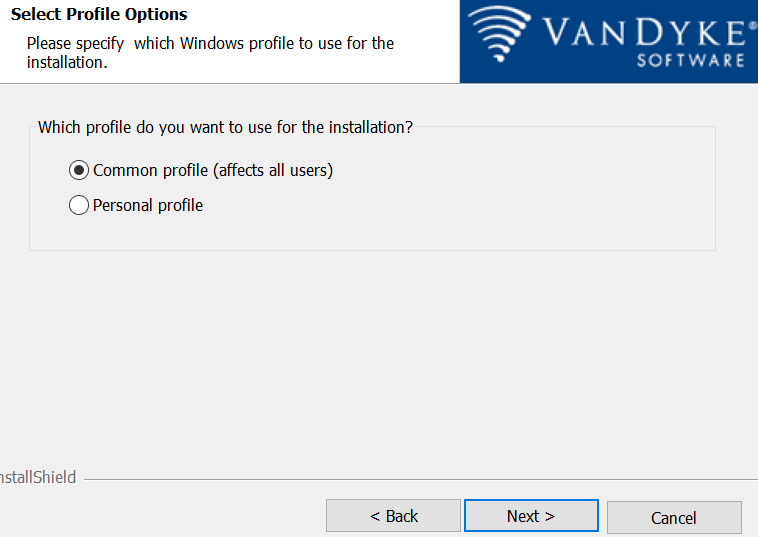Screen dimensions: 758x537
Task: Click the separator line beside InstallShield
Action: 400,479
